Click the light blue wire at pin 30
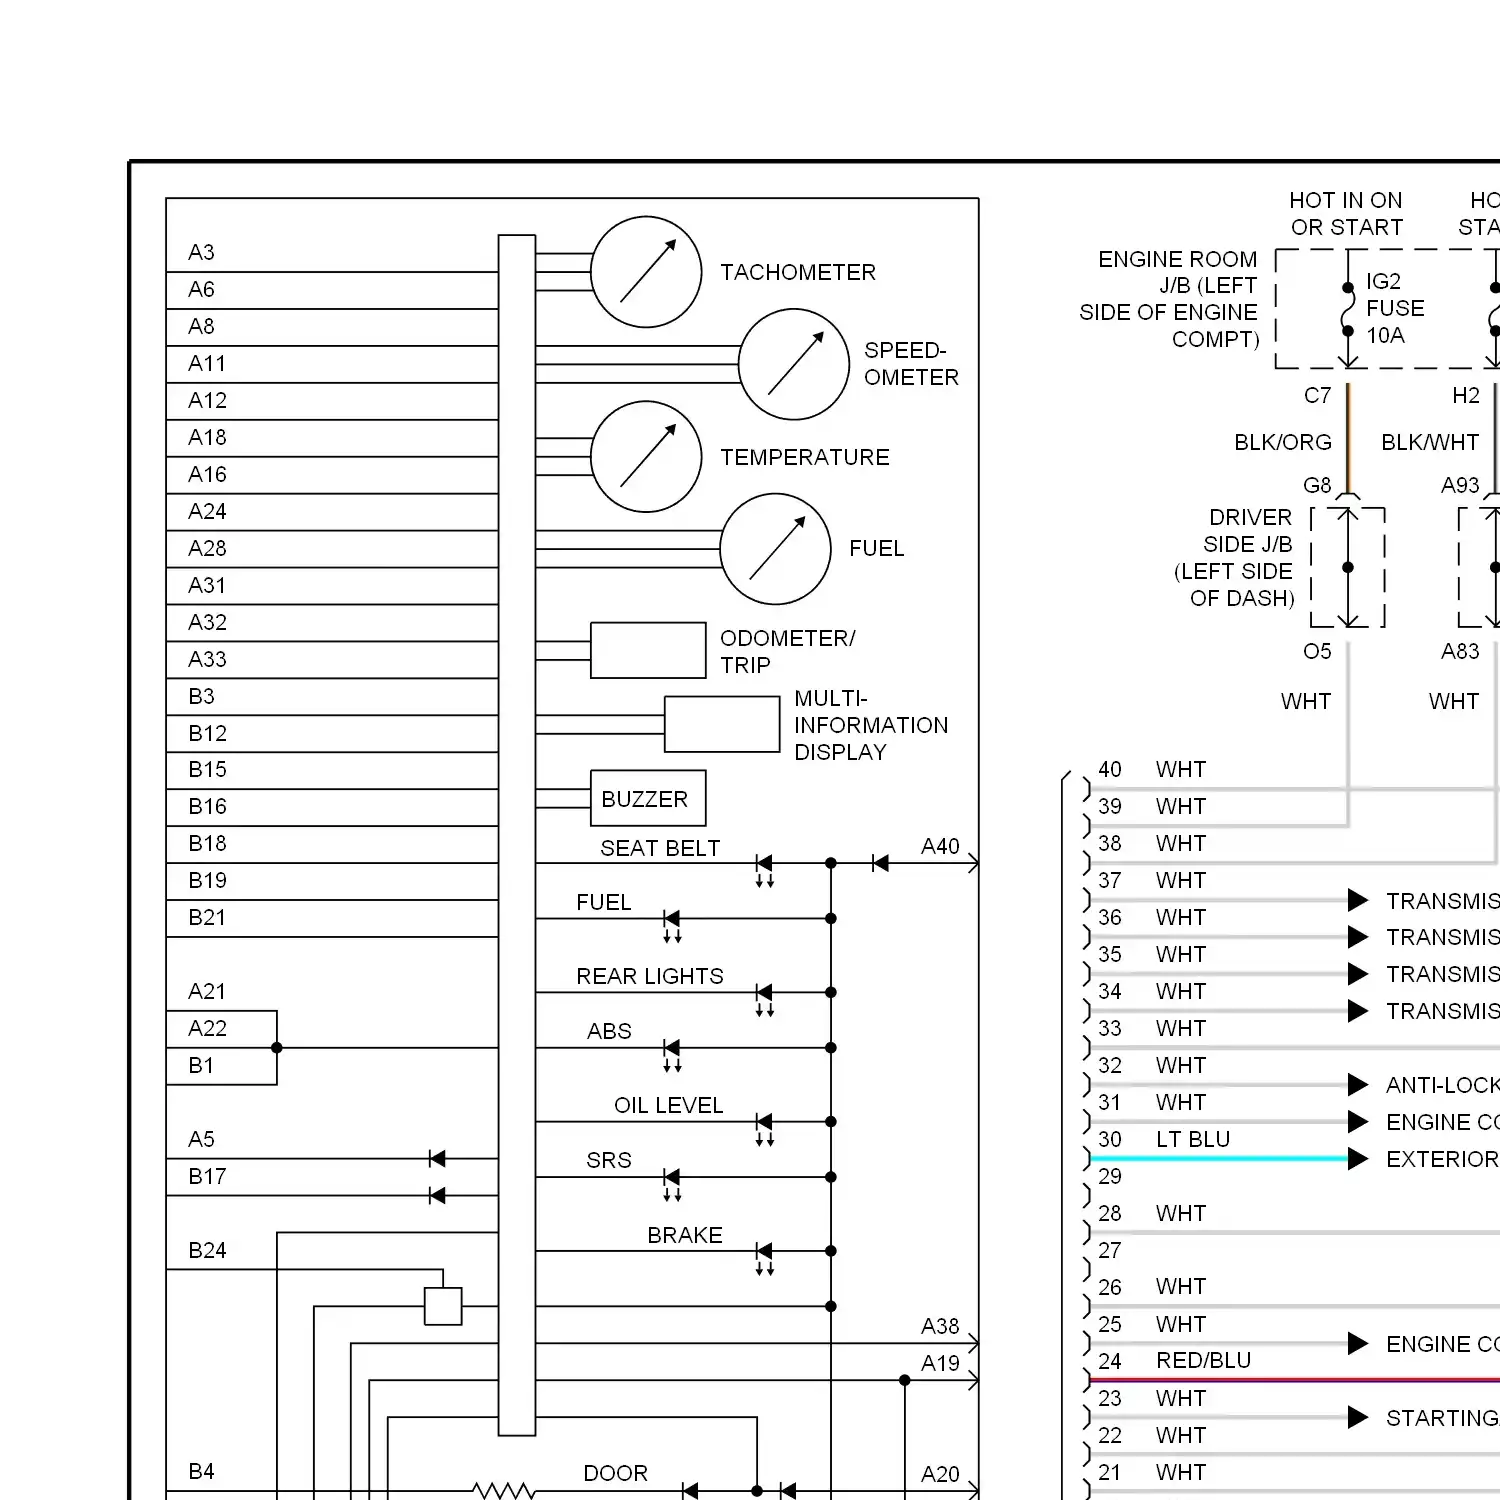Screen dimensions: 1500x1500 (1218, 1159)
